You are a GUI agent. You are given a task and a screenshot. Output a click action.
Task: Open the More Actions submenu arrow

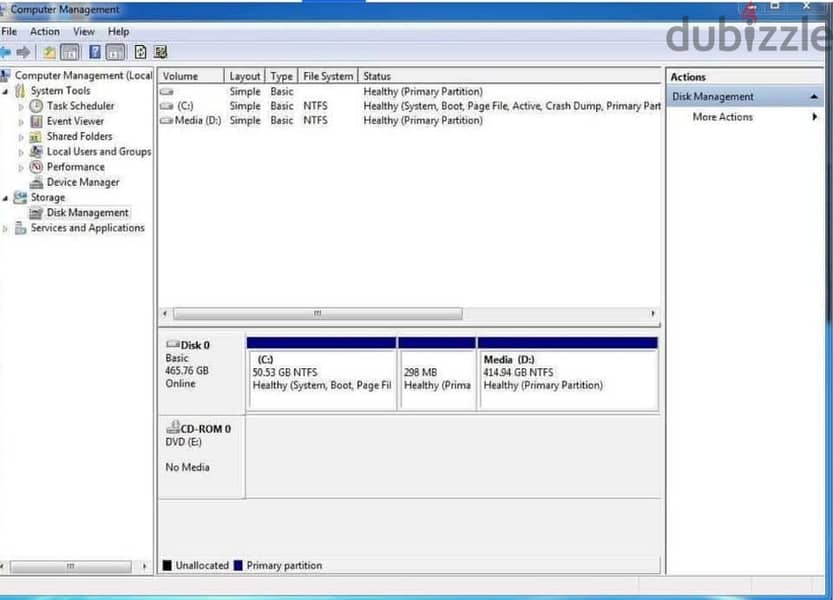coord(814,117)
